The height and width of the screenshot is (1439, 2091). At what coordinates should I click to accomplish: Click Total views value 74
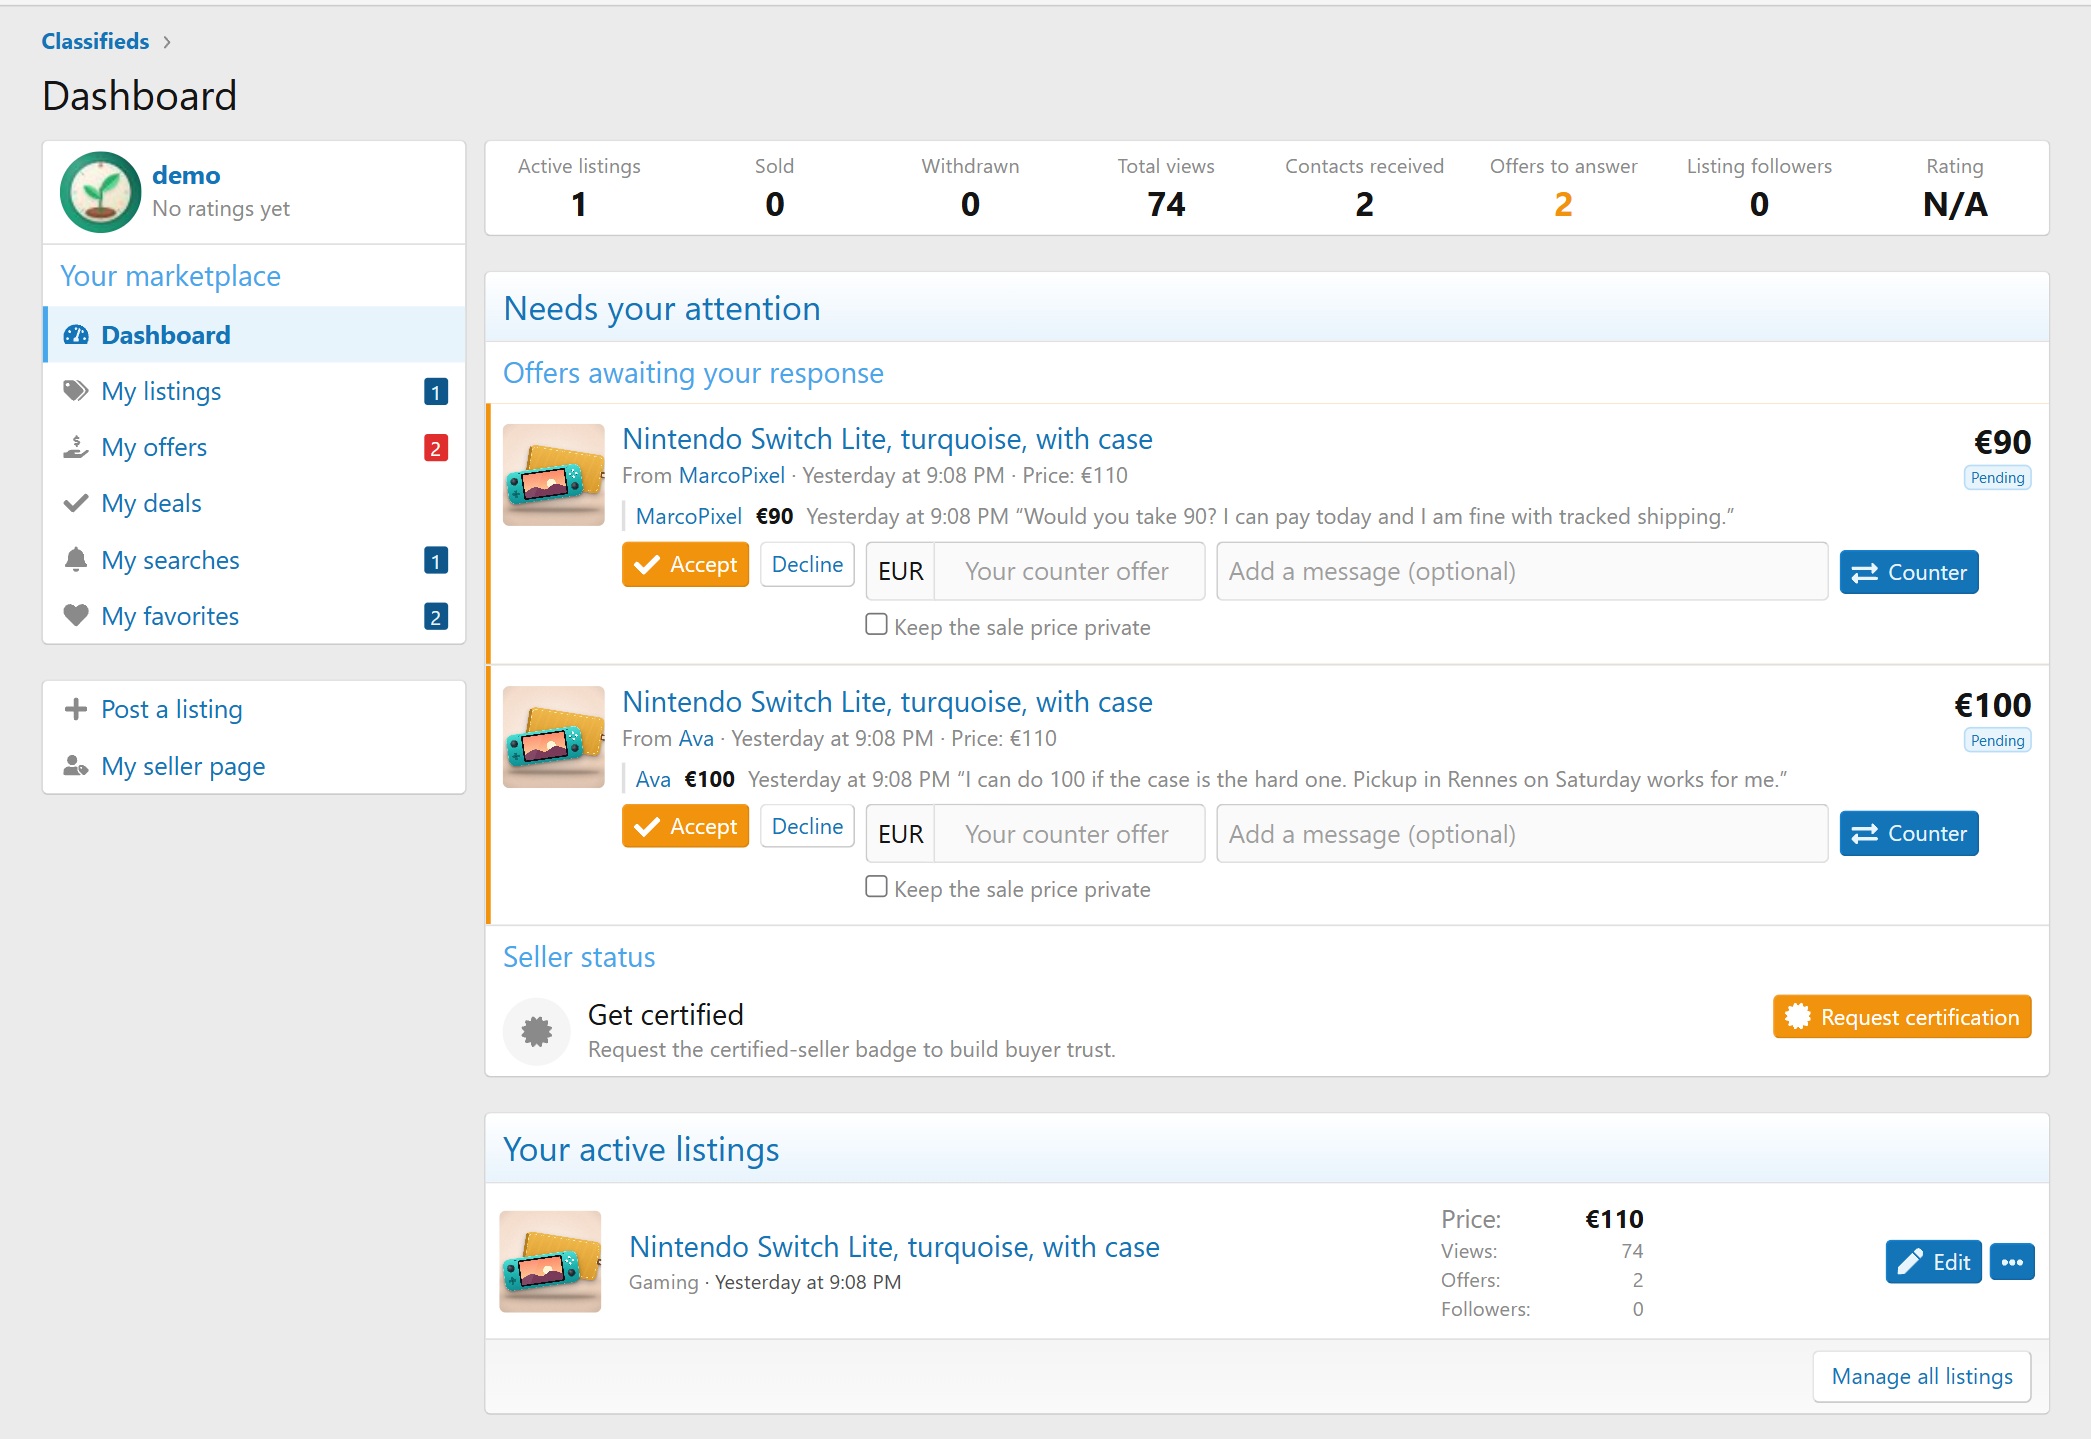click(x=1166, y=204)
